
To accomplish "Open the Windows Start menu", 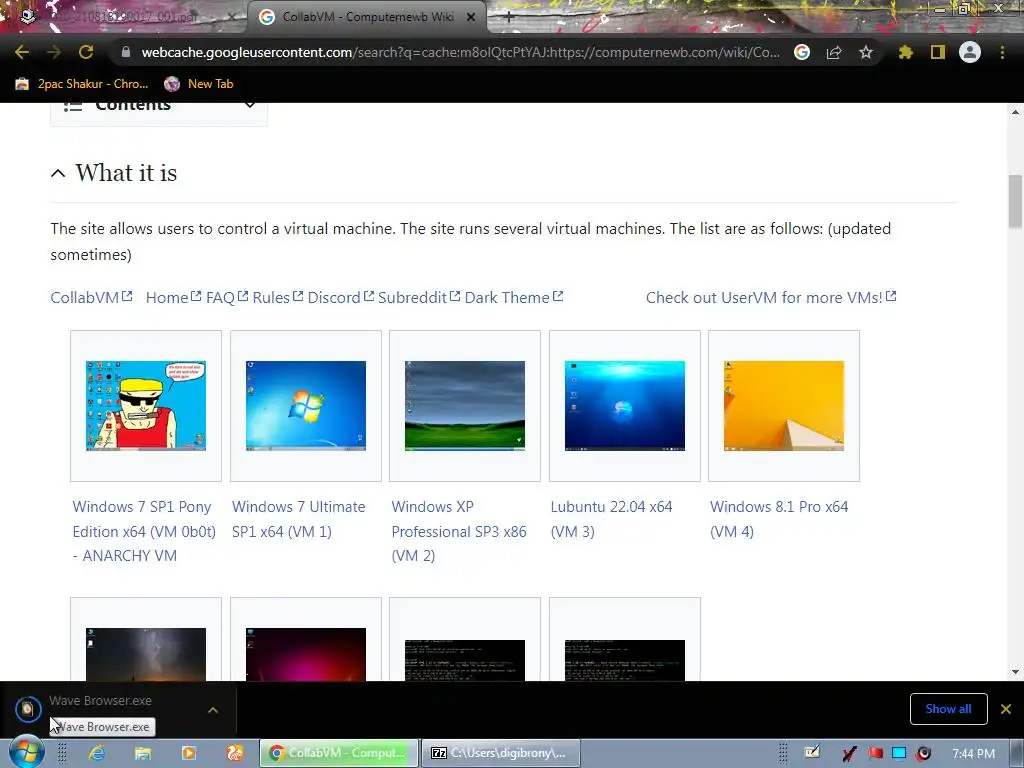I will point(26,753).
